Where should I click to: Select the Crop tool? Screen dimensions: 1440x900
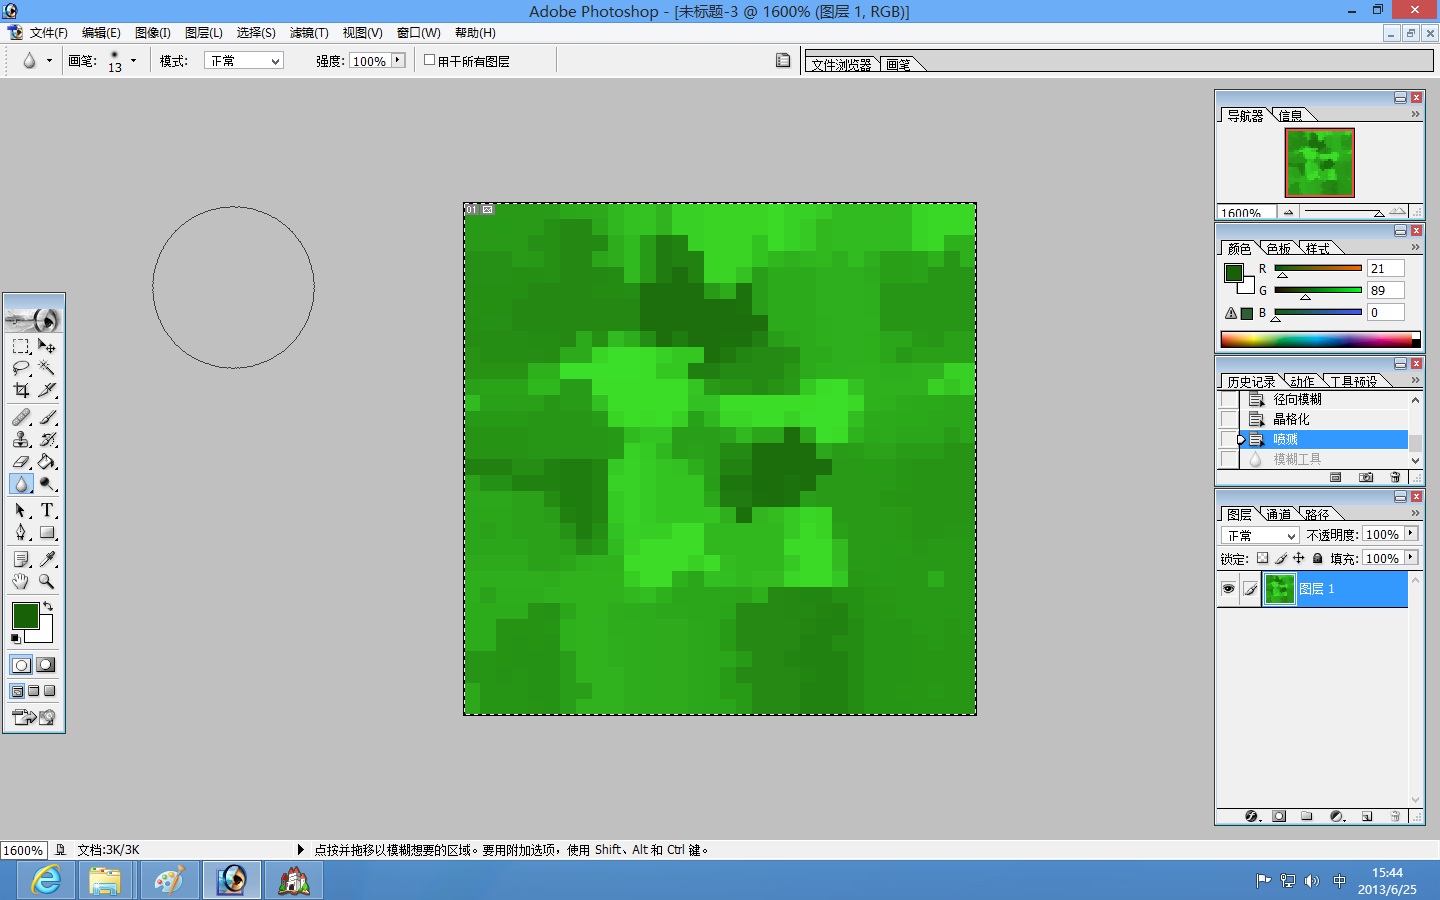21,390
